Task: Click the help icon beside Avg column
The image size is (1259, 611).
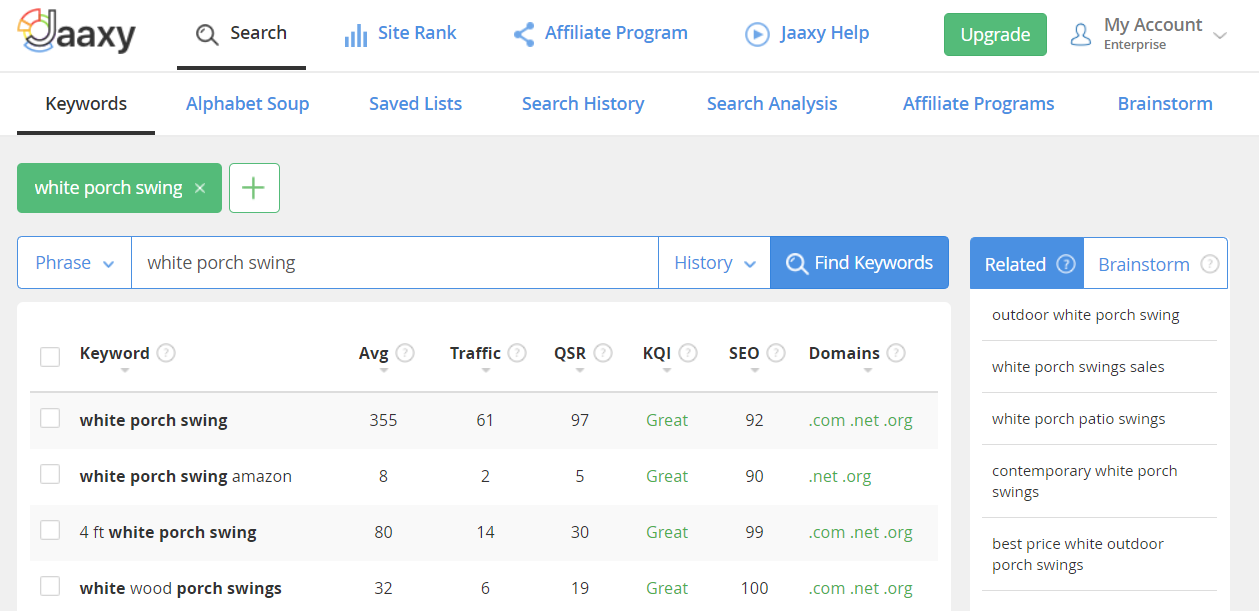Action: click(405, 353)
